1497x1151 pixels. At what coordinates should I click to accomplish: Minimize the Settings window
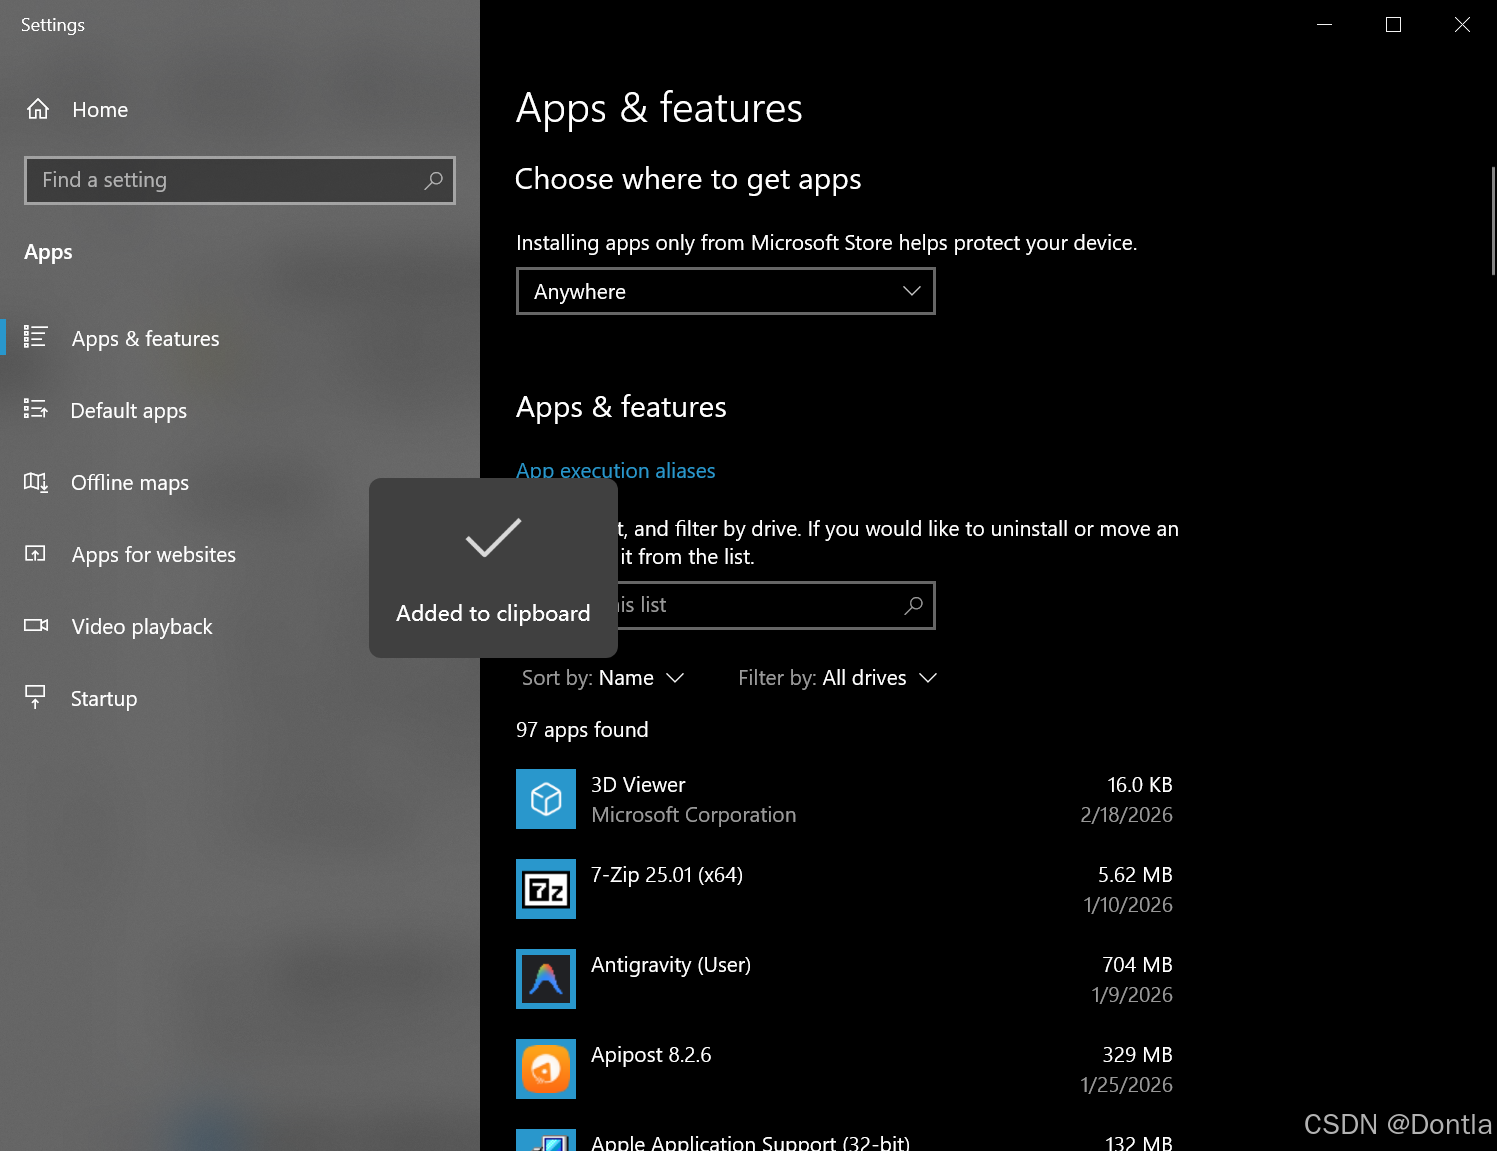pos(1325,24)
